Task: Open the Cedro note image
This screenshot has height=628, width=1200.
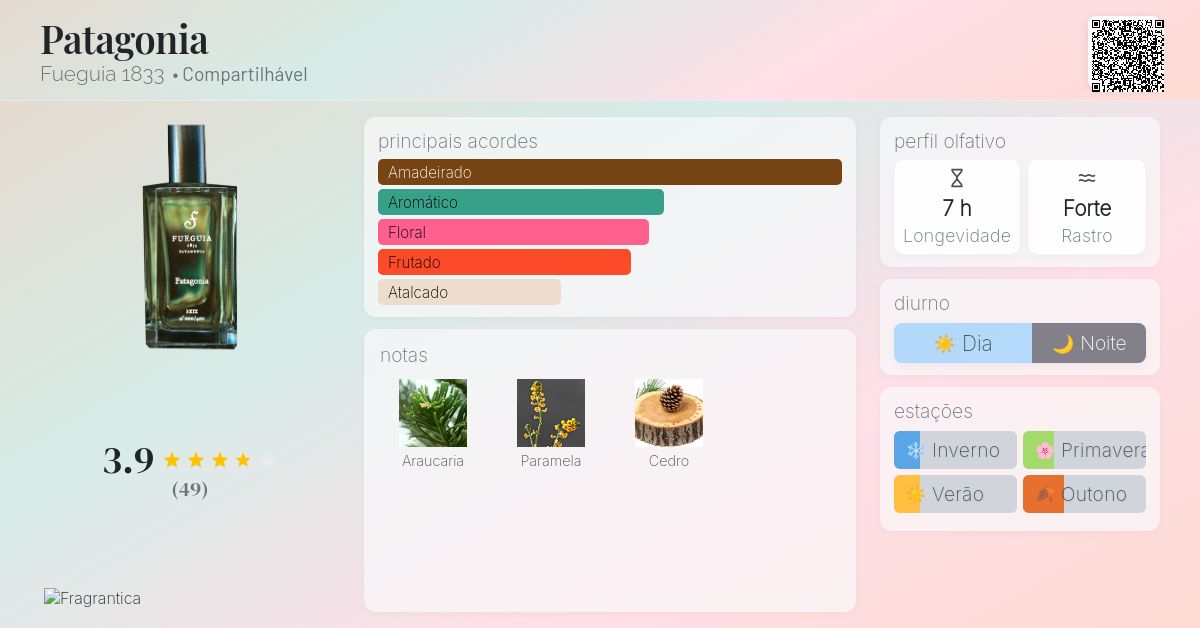Action: click(669, 412)
